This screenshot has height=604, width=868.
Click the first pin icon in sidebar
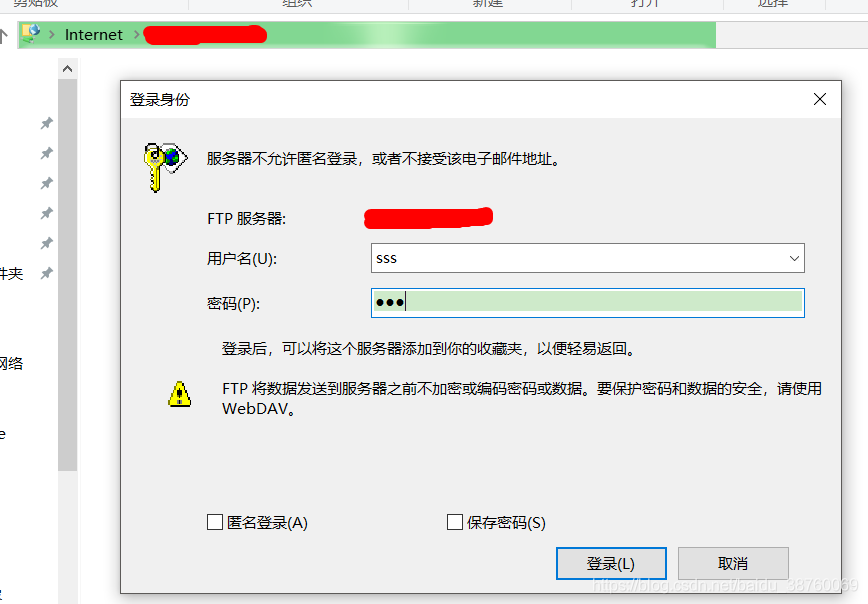(46, 123)
